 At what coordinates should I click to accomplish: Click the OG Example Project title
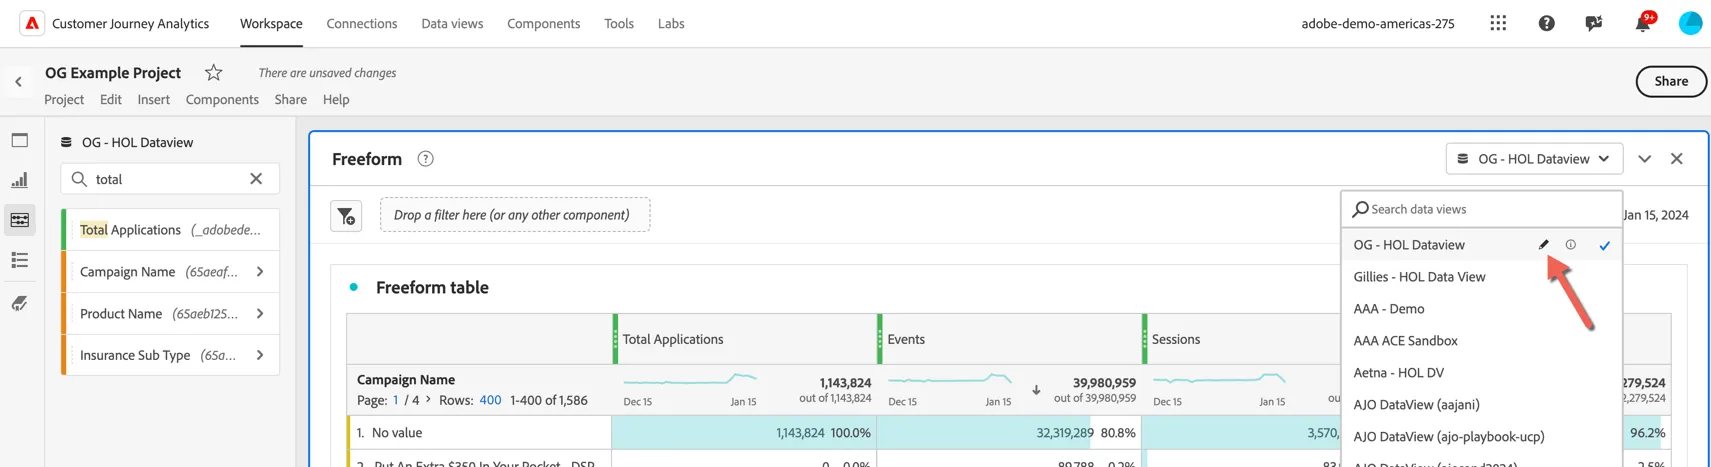point(113,72)
